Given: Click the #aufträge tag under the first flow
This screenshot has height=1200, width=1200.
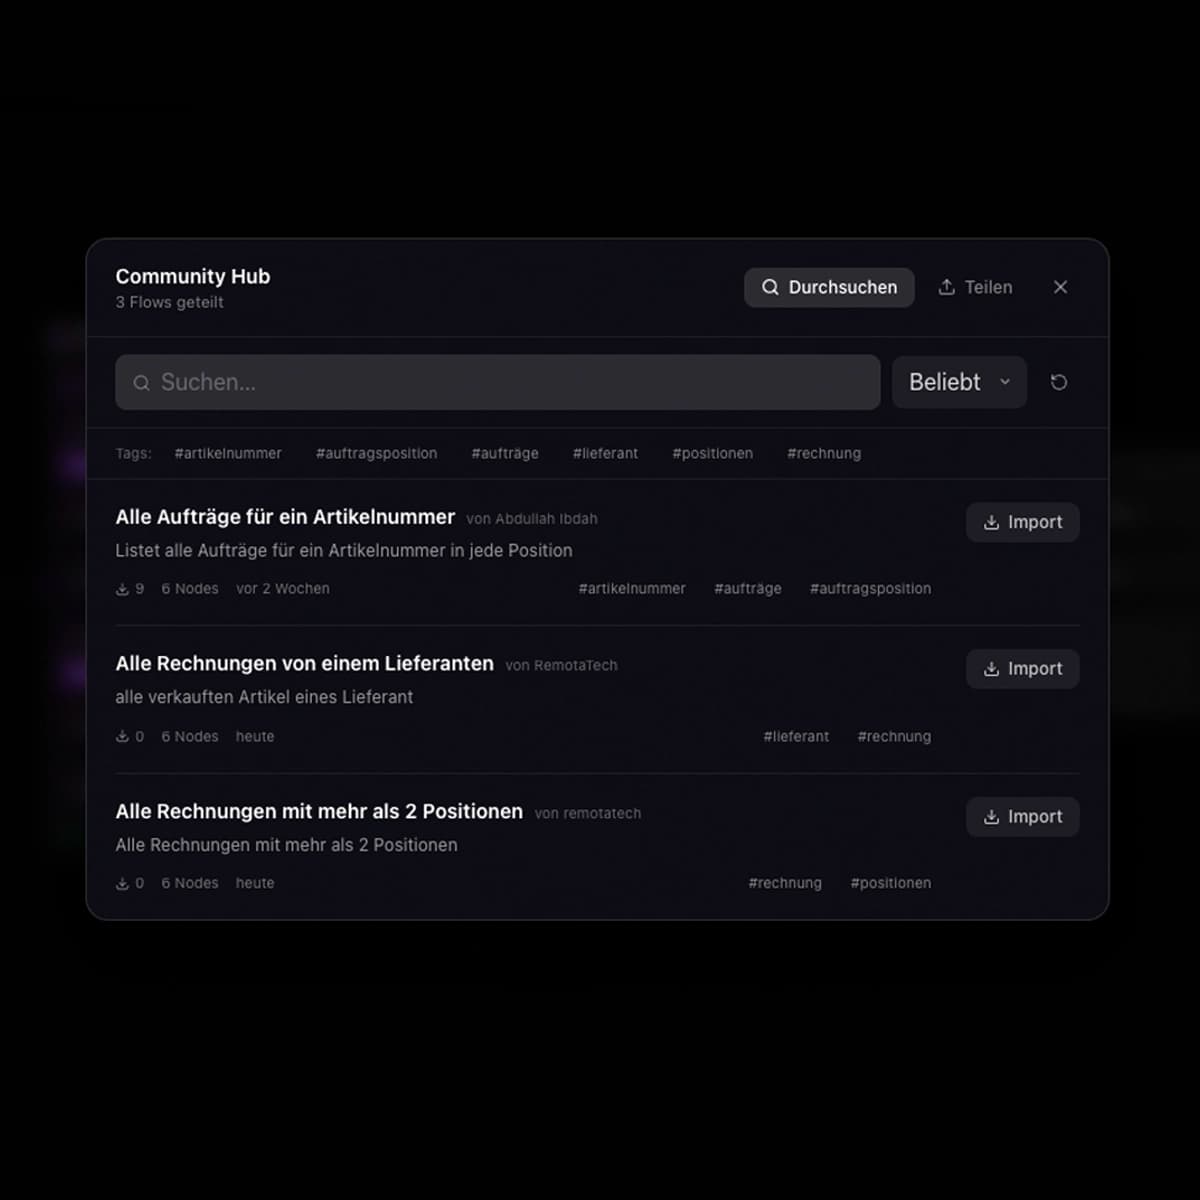Looking at the screenshot, I should (x=748, y=589).
